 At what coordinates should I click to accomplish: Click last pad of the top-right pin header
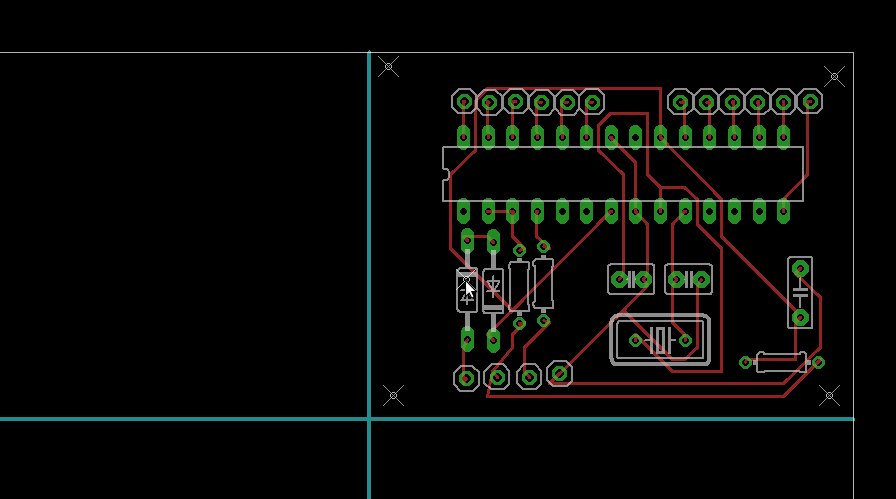click(809, 101)
